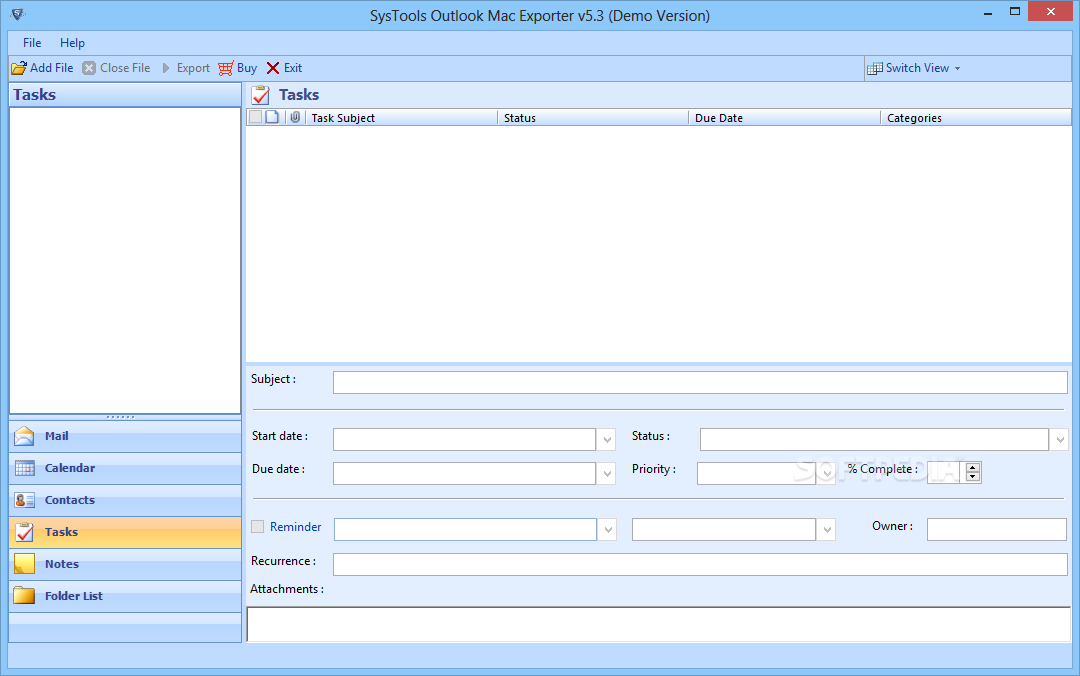This screenshot has height=676, width=1080.
Task: Sort by the Due Date column header
Action: coord(785,118)
